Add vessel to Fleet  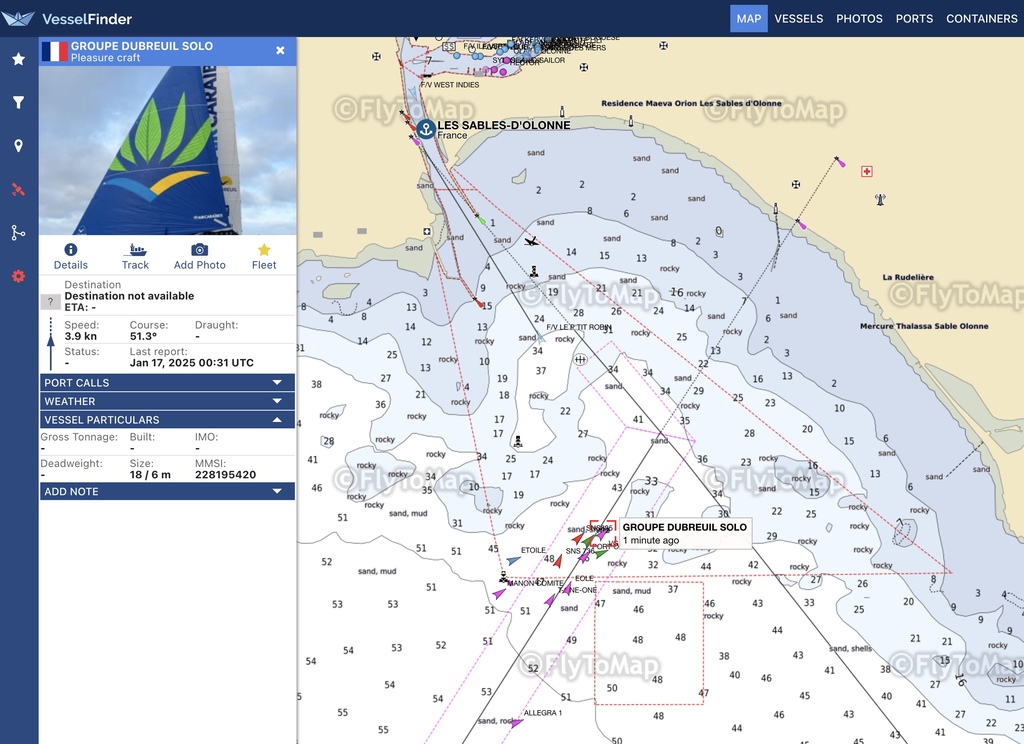264,256
